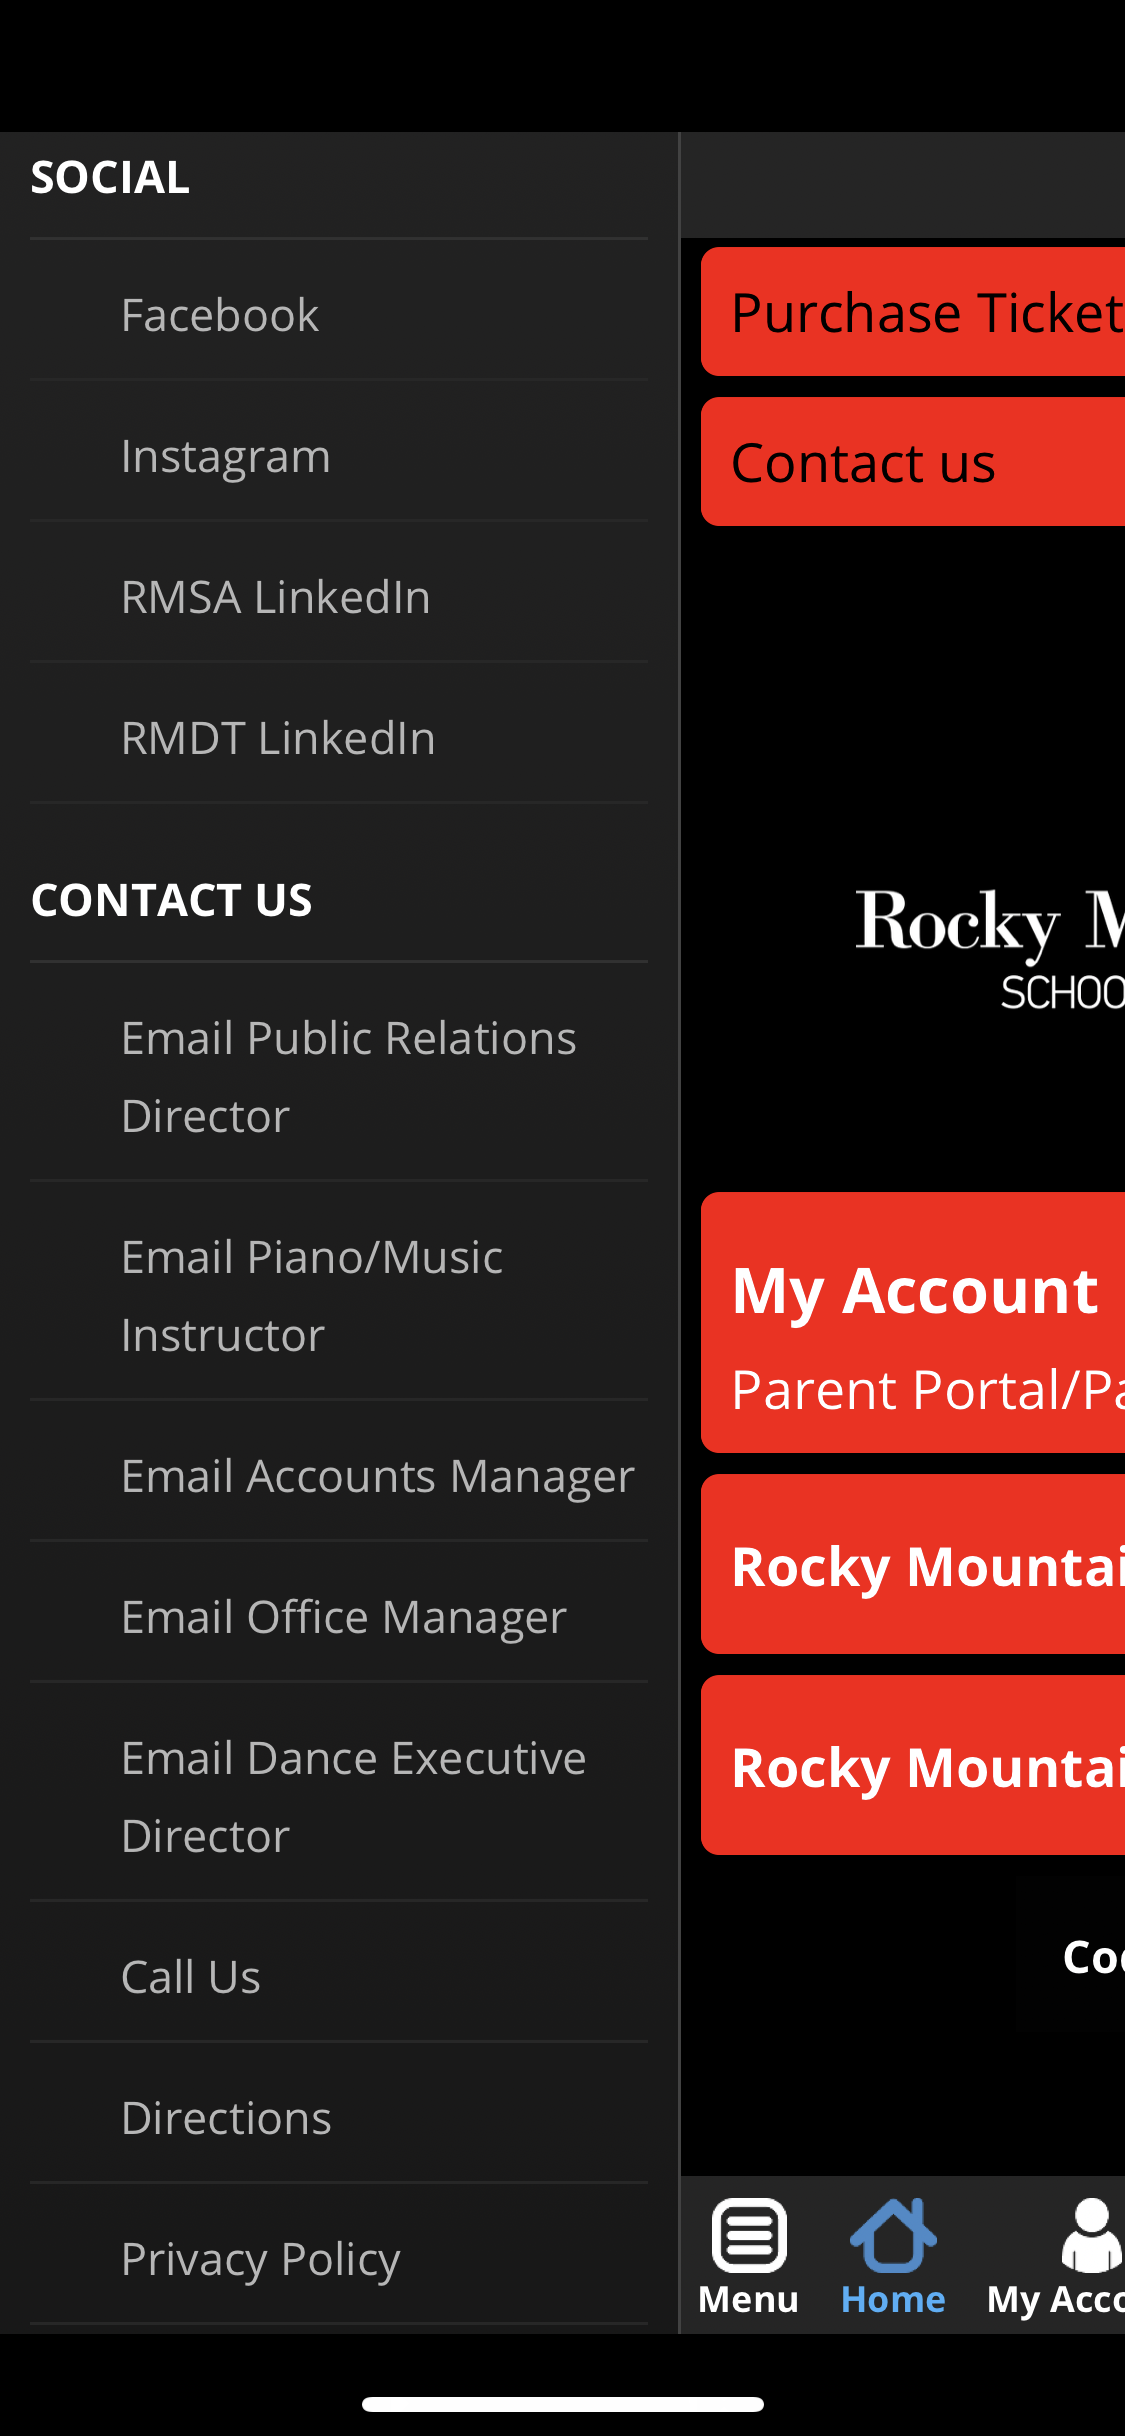The height and width of the screenshot is (2436, 1125).
Task: Tap the Menu hamburger icon
Action: (749, 2235)
